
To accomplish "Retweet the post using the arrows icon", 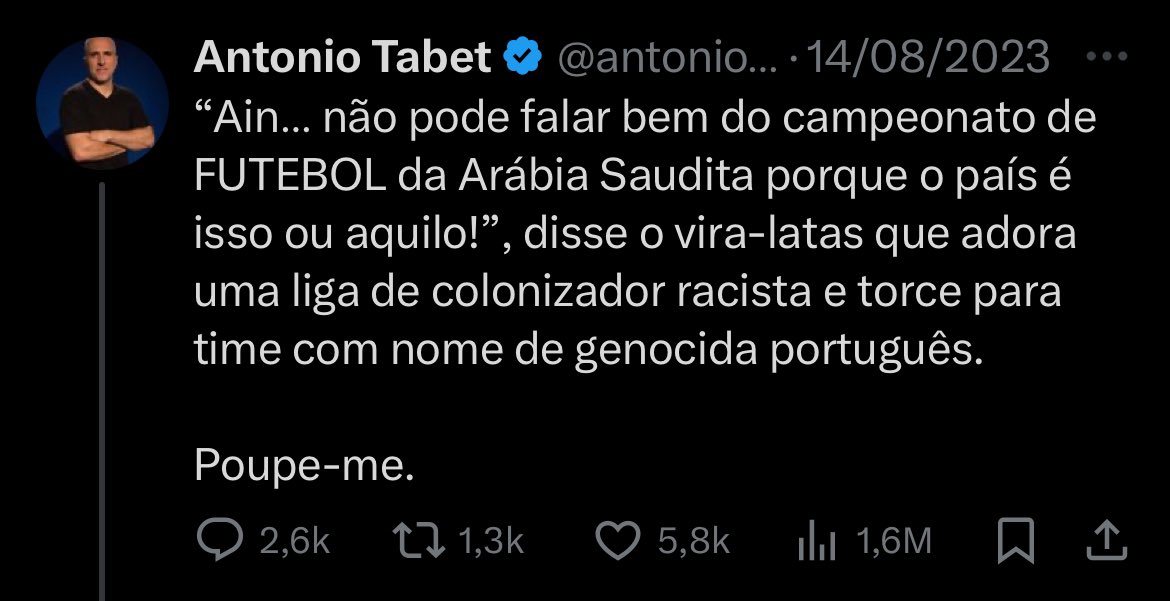I will pyautogui.click(x=420, y=541).
